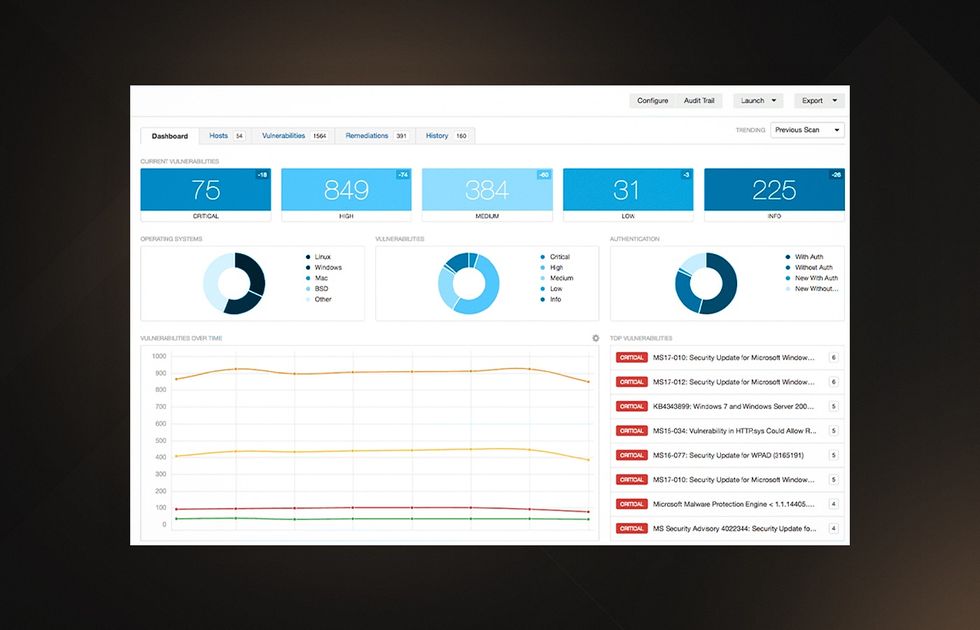Toggle the truncated New Without... legend label
The height and width of the screenshot is (630, 980).
pyautogui.click(x=816, y=289)
